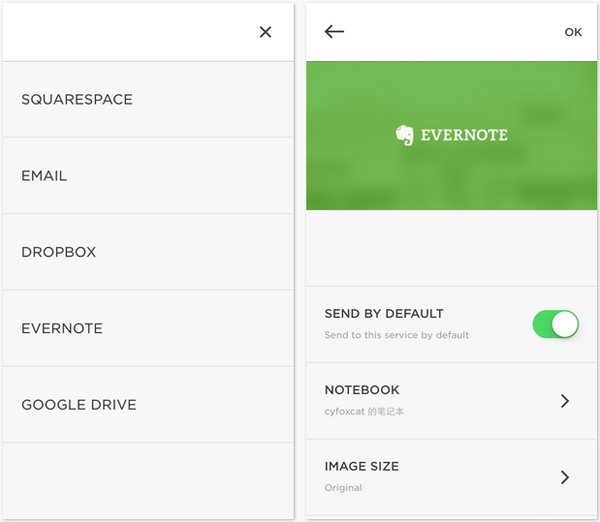
Task: Click the Evernote elephant logo
Action: click(x=404, y=135)
